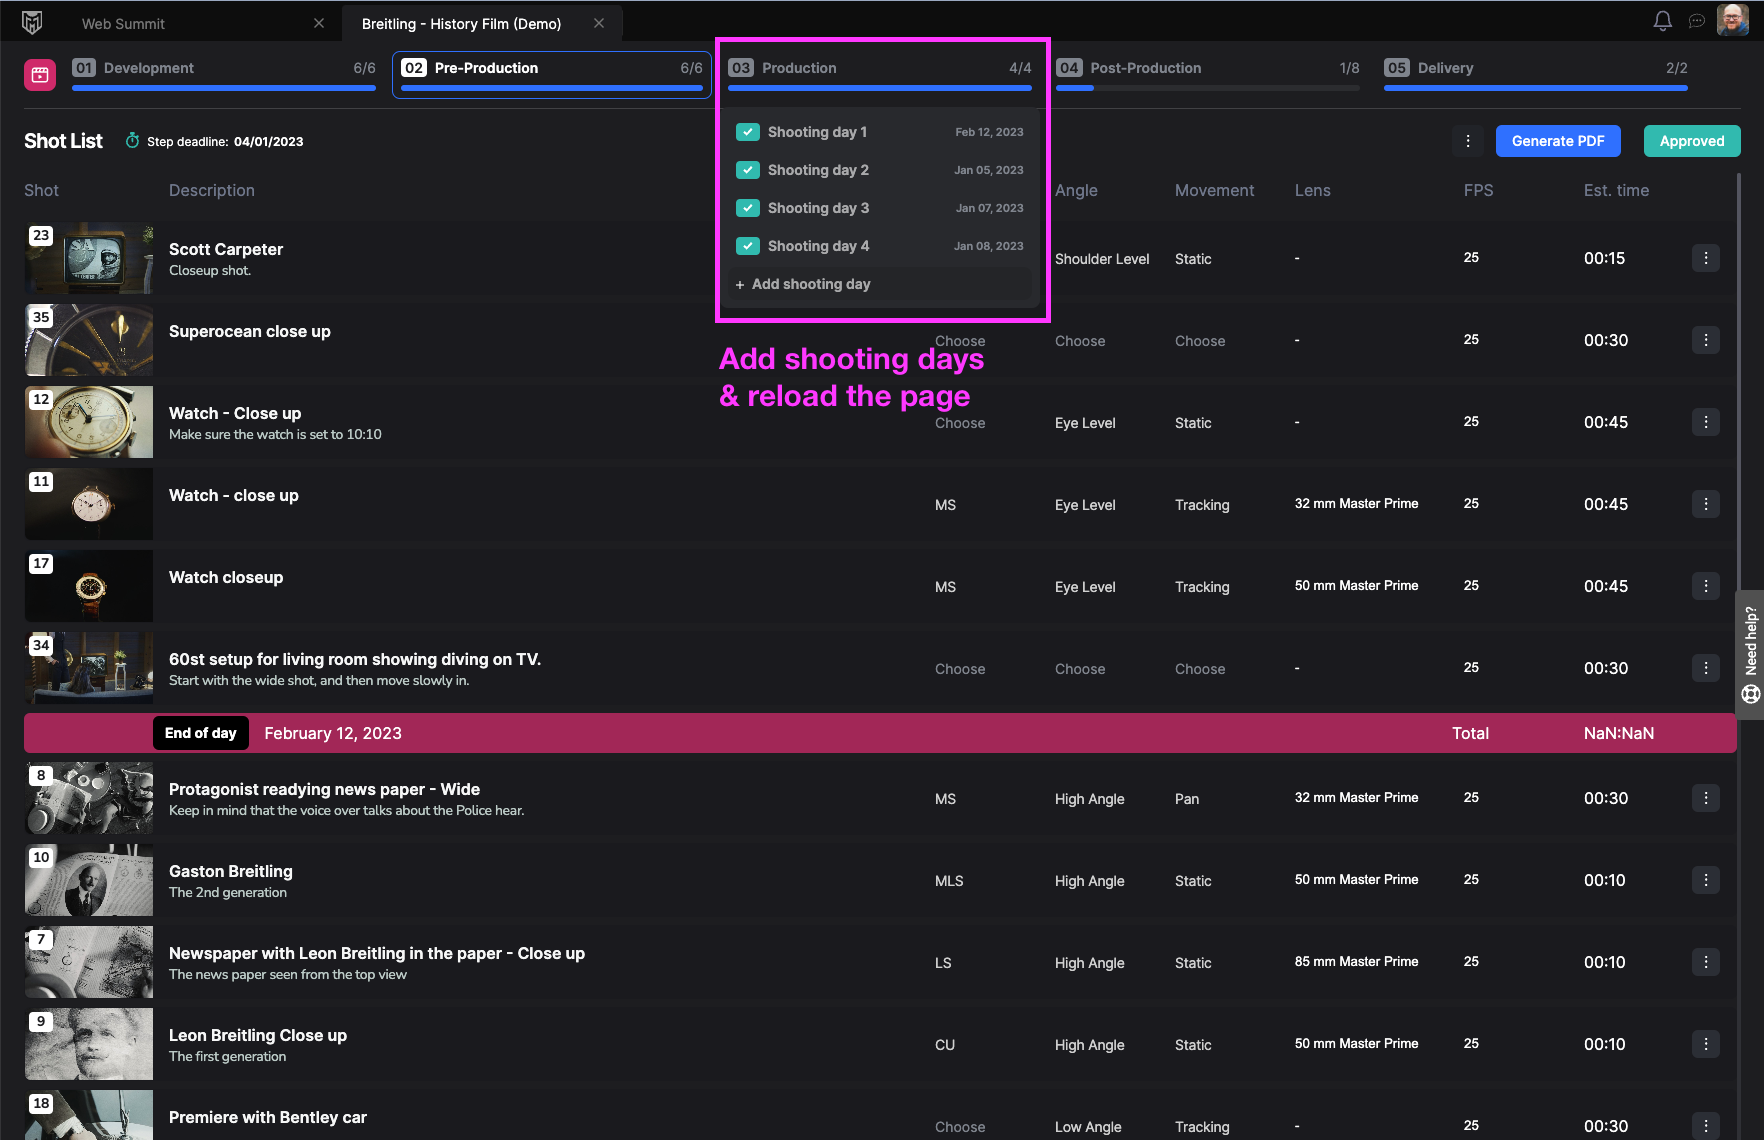Uncheck Shooting day 4 checkbox

coord(748,246)
